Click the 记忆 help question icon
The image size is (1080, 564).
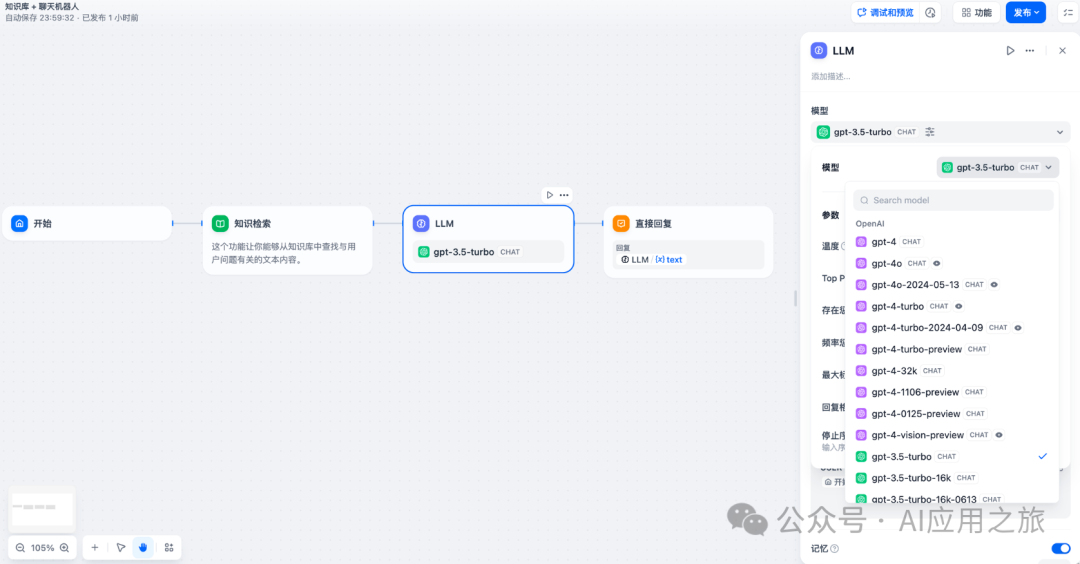[835, 549]
